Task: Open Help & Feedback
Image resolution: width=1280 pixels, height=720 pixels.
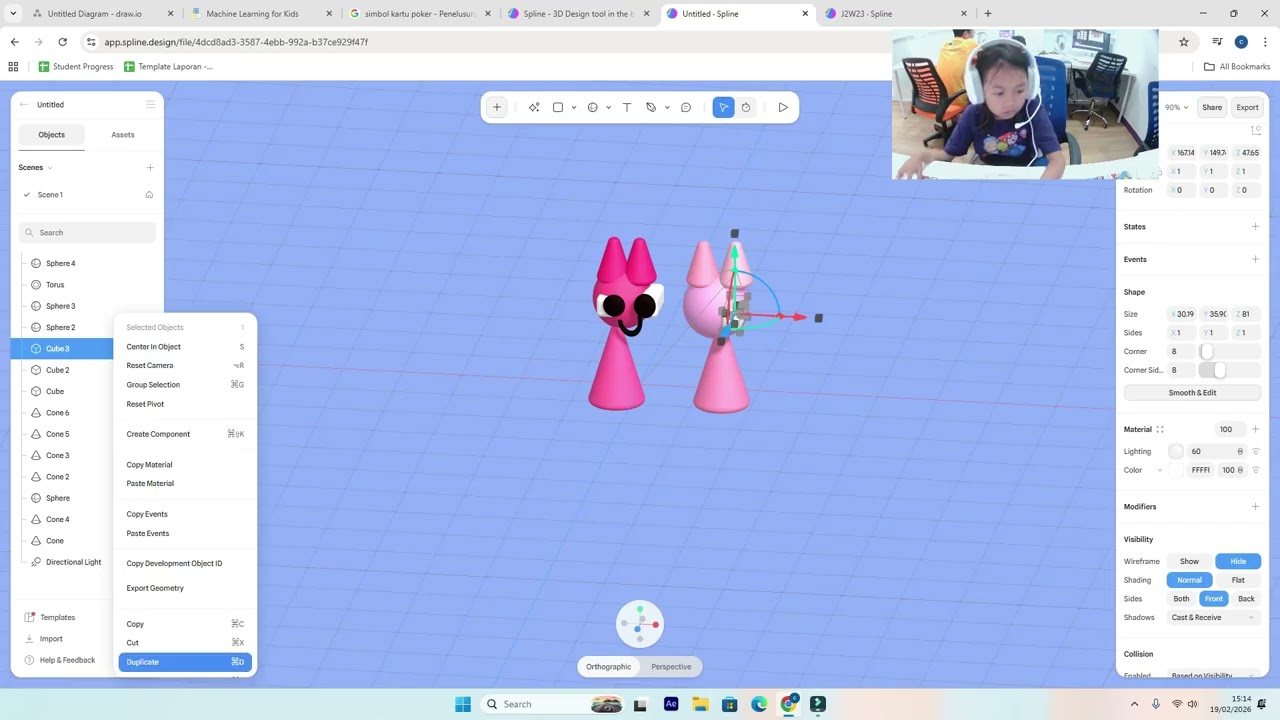Action: (x=60, y=660)
